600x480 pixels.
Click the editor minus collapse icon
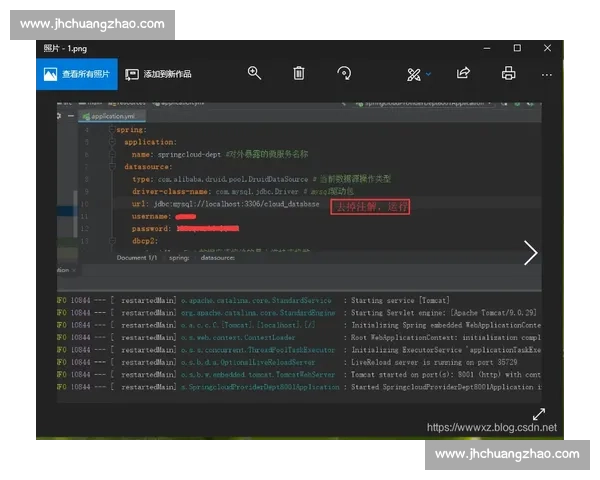(71, 116)
